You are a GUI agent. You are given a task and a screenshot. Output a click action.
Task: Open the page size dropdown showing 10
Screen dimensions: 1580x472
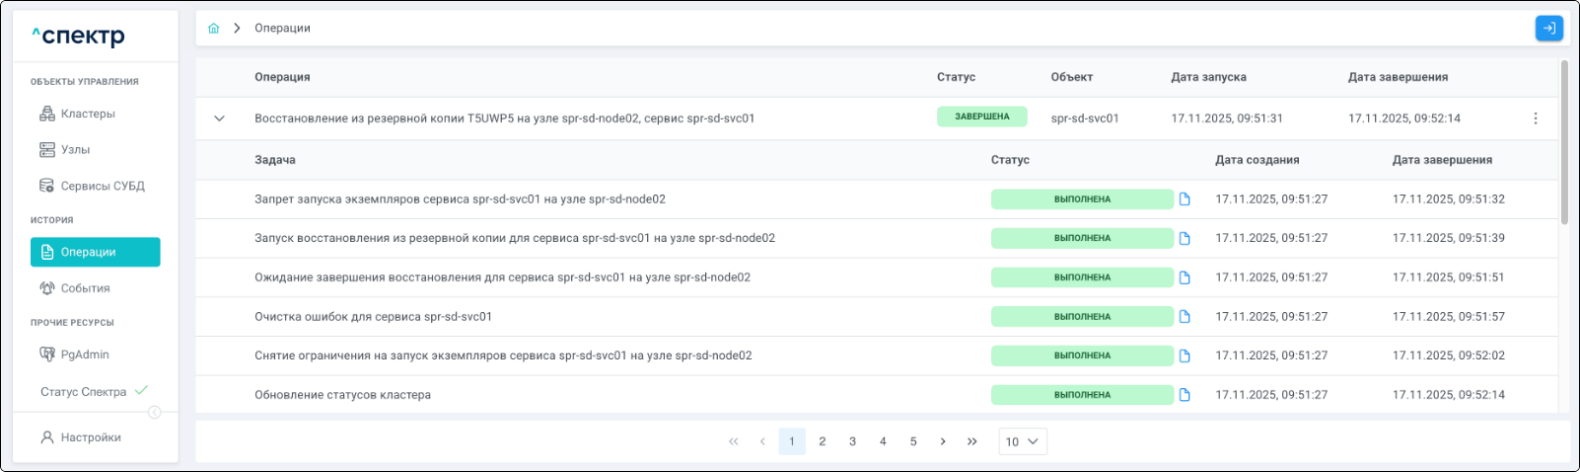tap(1022, 441)
